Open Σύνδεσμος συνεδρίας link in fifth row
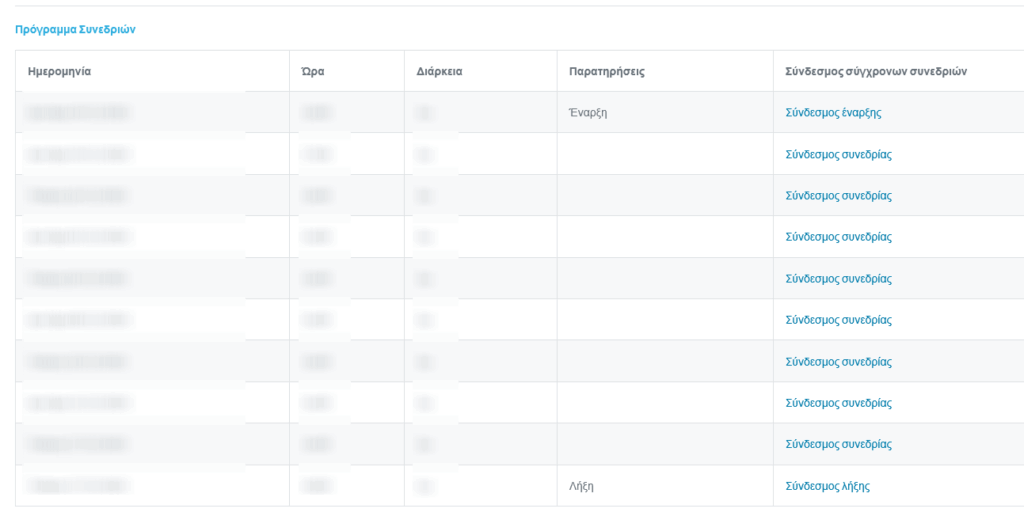The height and width of the screenshot is (516, 1024). tap(838, 279)
